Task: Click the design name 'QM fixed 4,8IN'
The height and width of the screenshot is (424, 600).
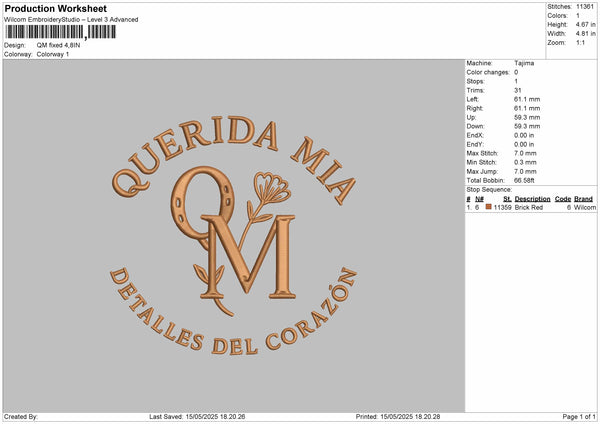Action: [59, 45]
